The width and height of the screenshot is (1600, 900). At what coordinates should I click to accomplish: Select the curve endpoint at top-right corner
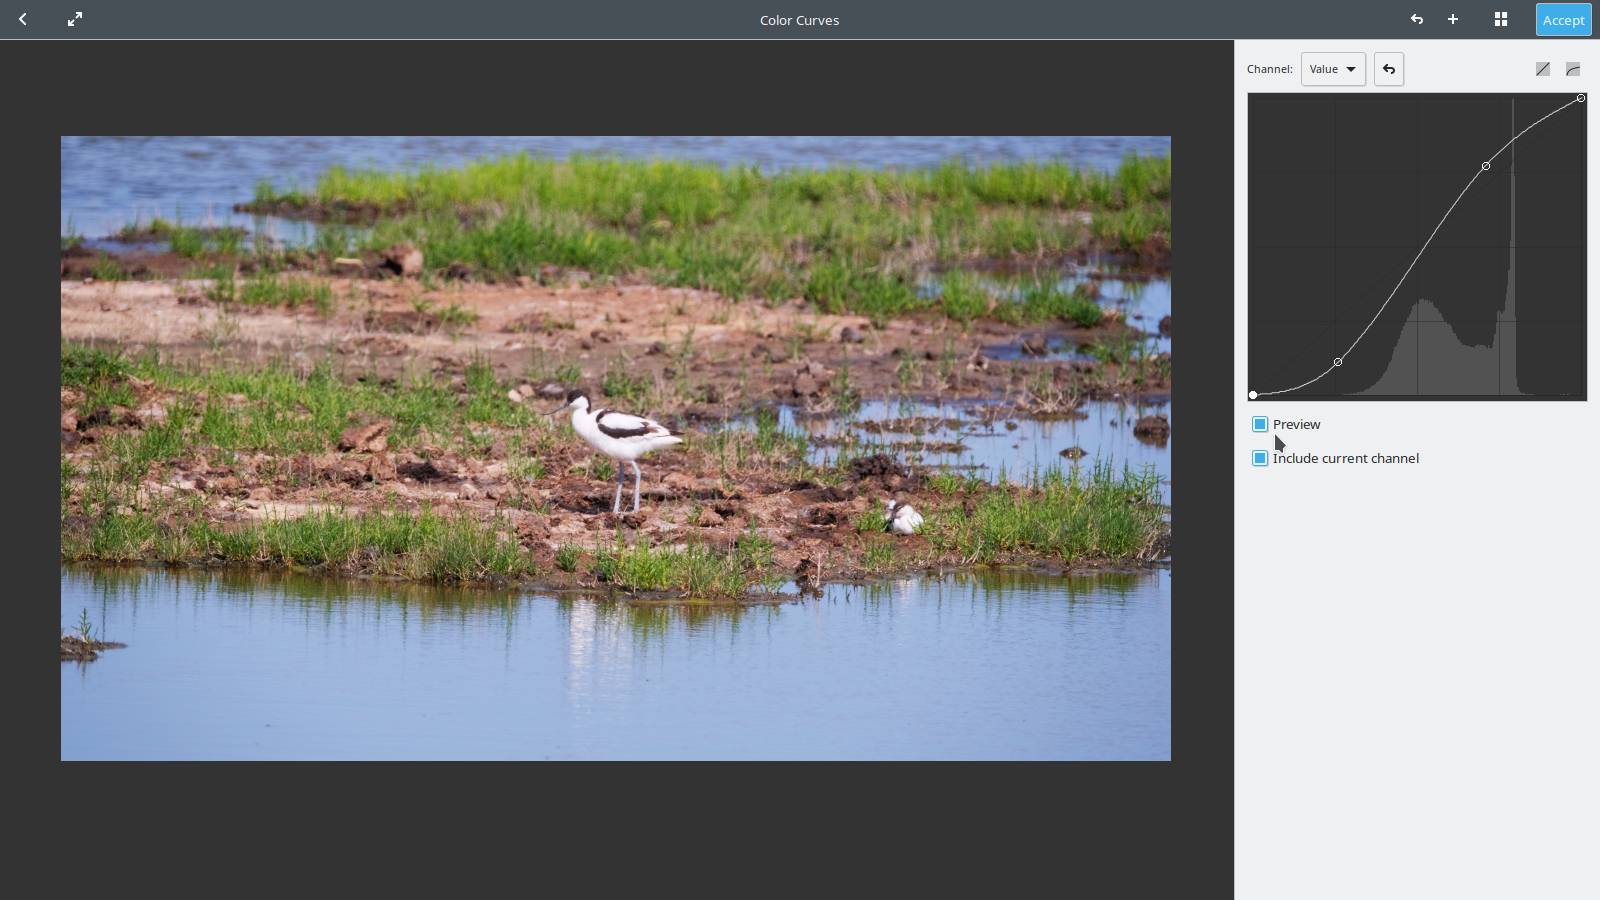[1581, 98]
